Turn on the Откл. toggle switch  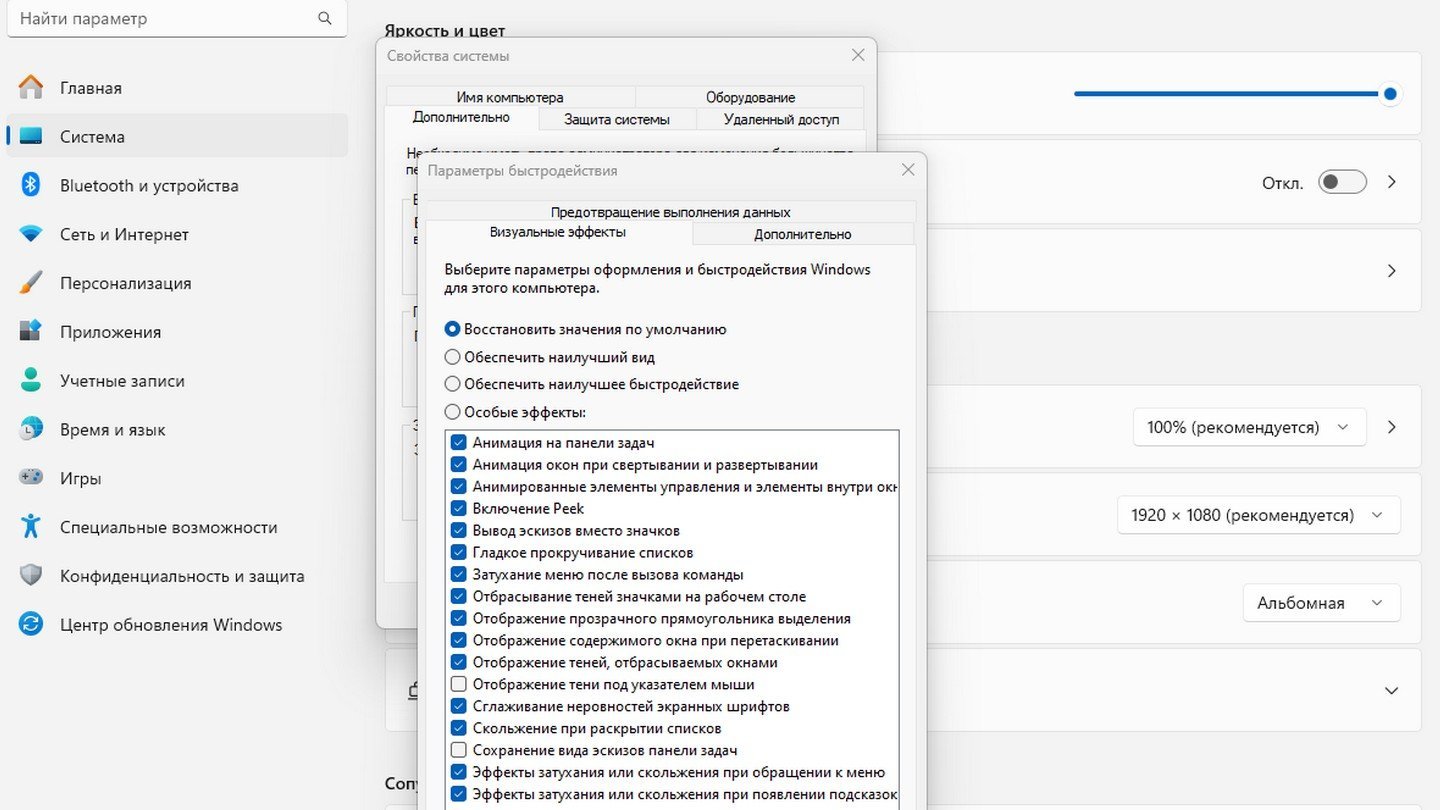[x=1342, y=182]
